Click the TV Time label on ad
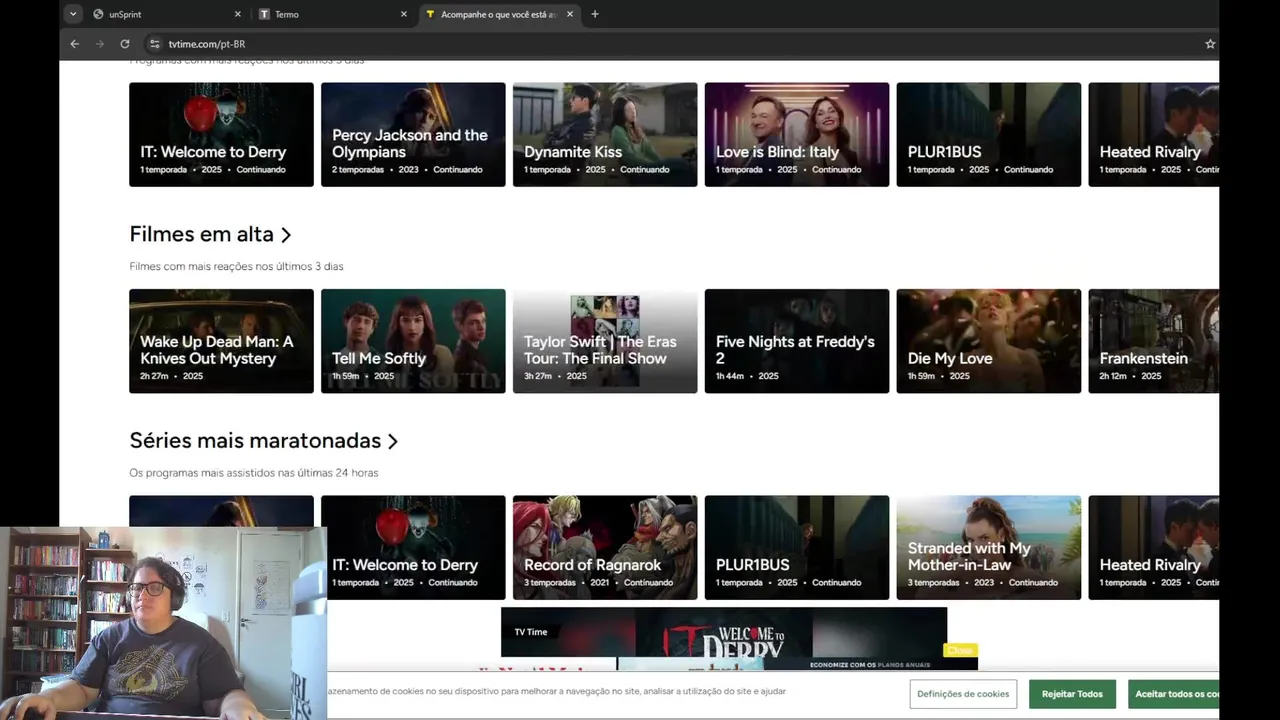This screenshot has height=720, width=1280. click(531, 632)
